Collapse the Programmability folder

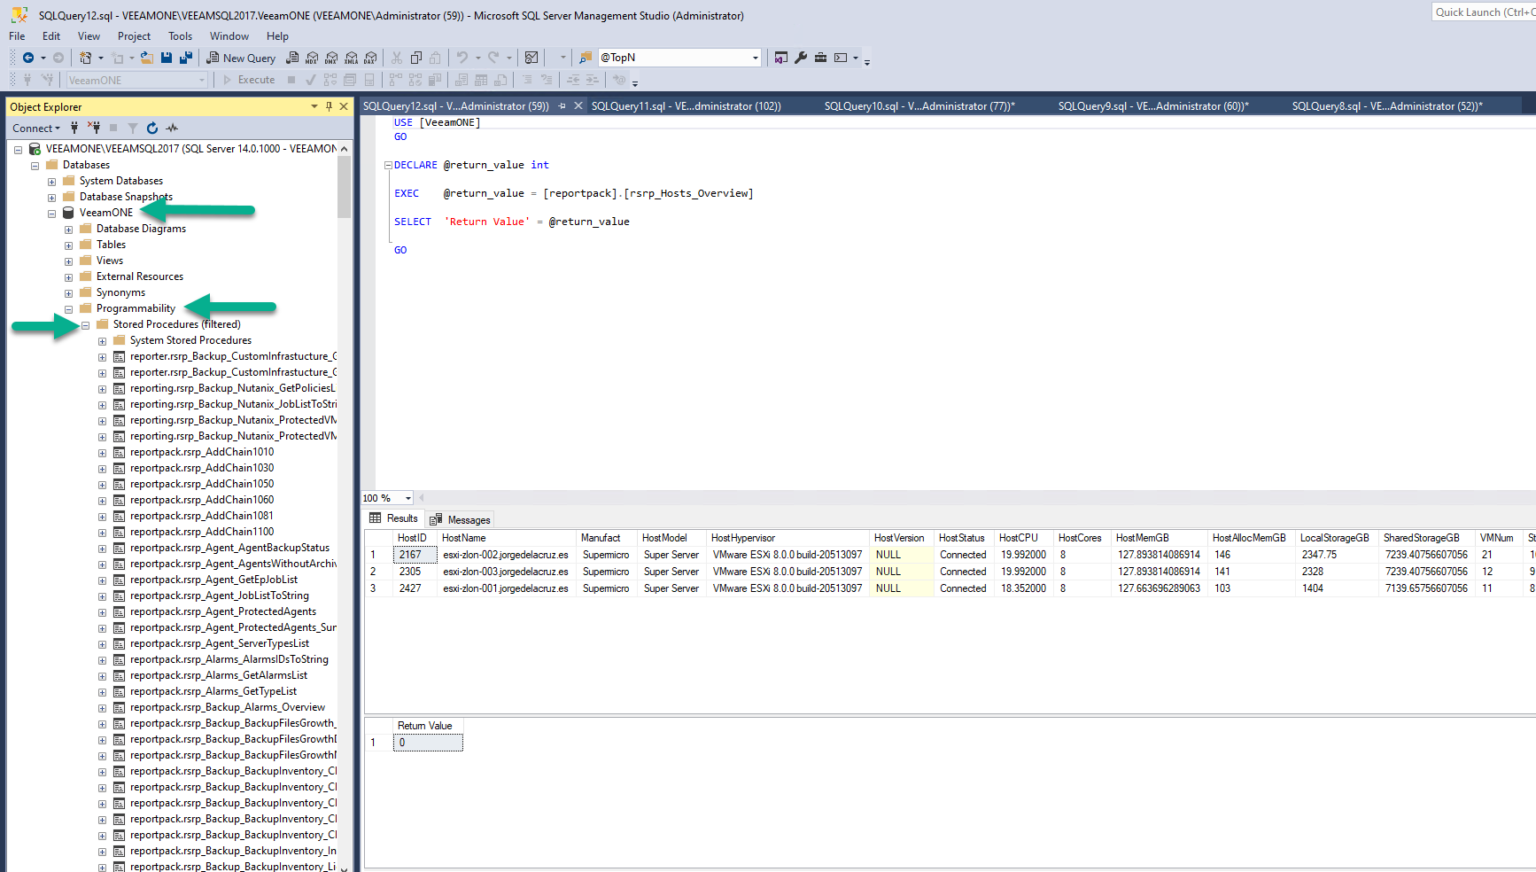(69, 309)
